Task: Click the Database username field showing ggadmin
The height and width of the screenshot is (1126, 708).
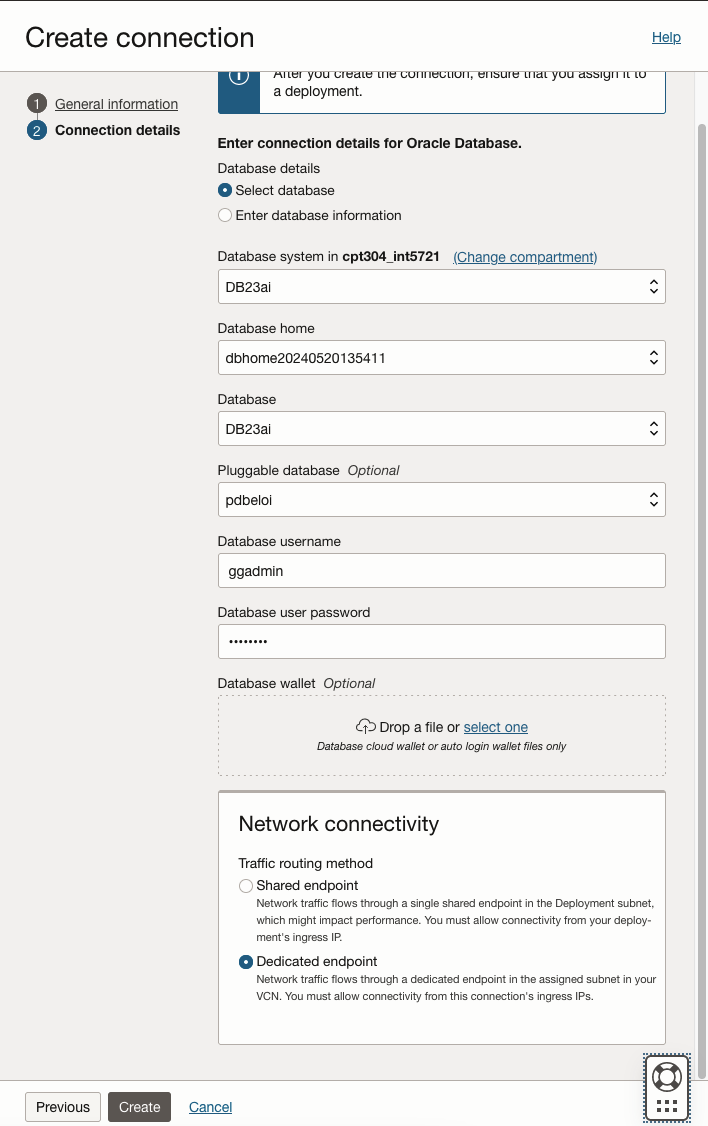Action: (x=441, y=570)
